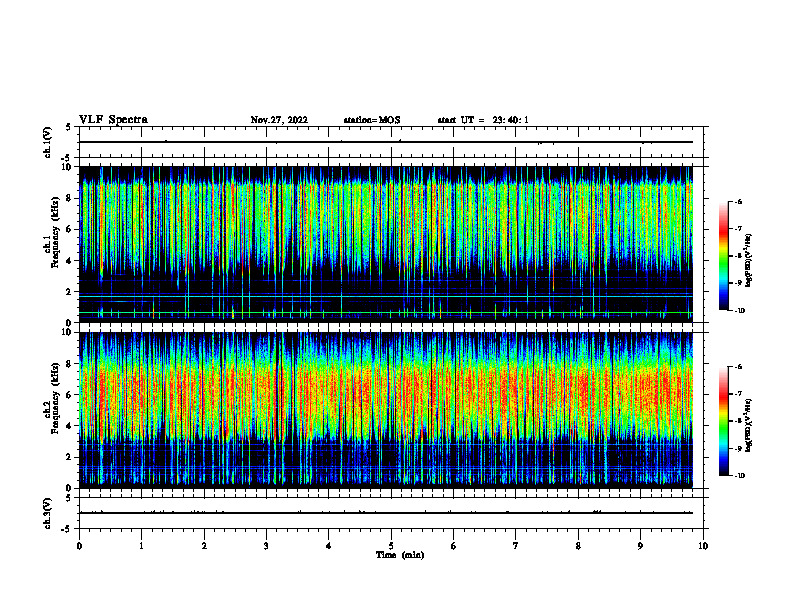Click the "station=MOS" header label
The width and height of the screenshot is (792, 612).
pyautogui.click(x=372, y=120)
